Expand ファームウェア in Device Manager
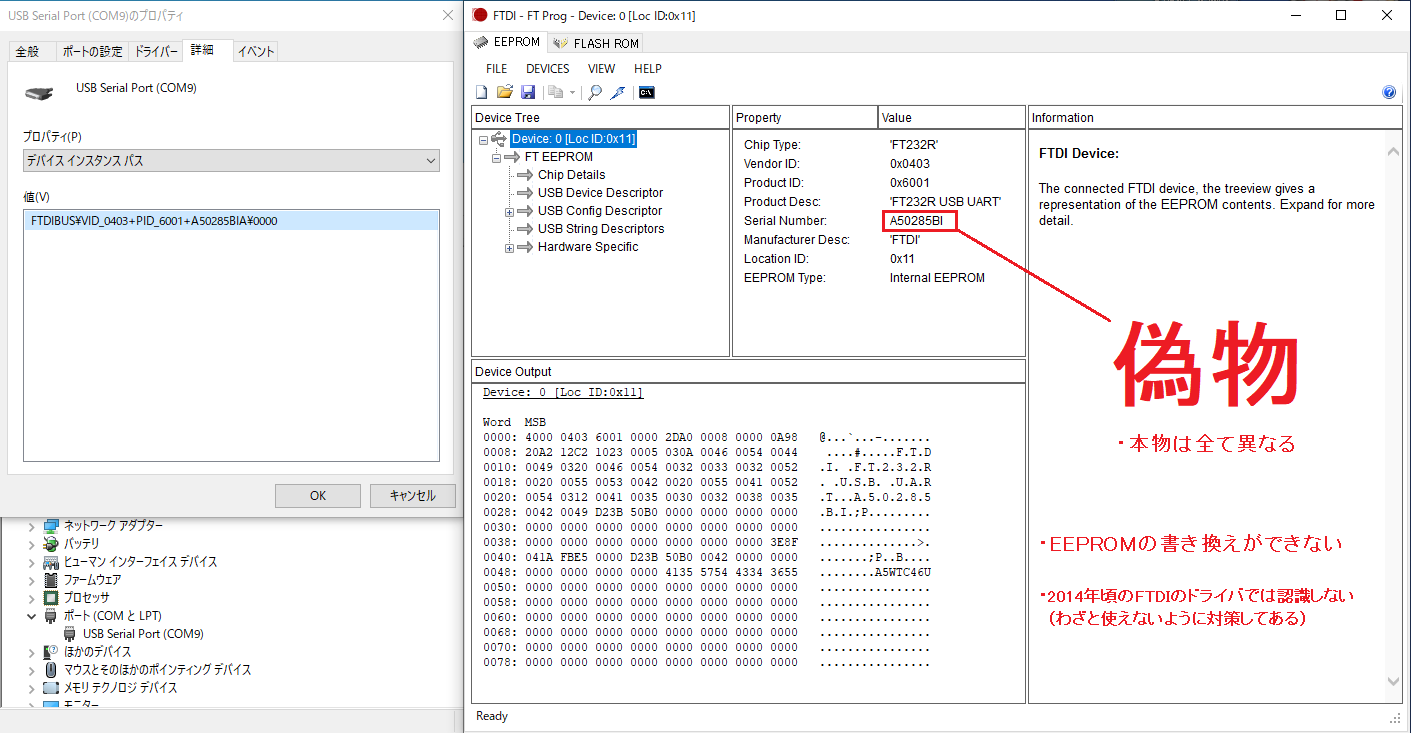Image resolution: width=1411 pixels, height=733 pixels. tap(33, 580)
